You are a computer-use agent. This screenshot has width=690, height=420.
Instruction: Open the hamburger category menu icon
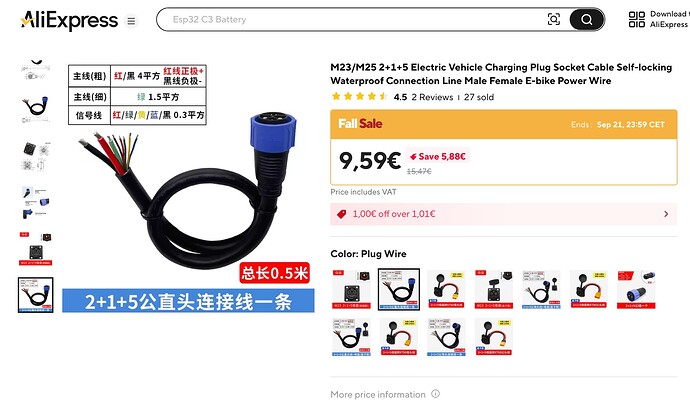[x=131, y=21]
